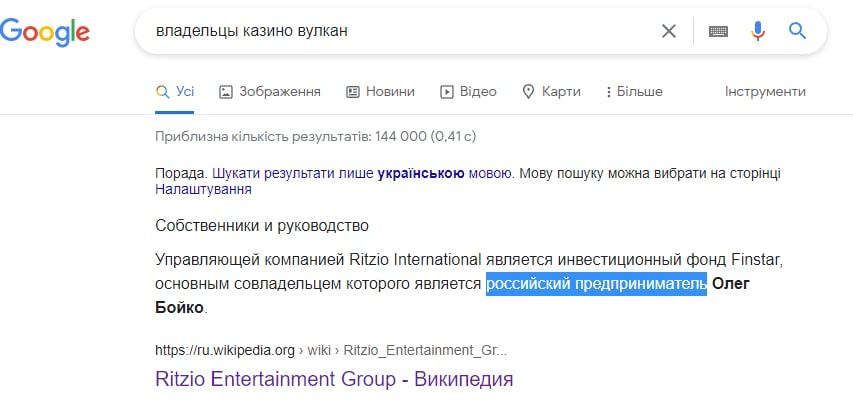Select the Усі results tab
The width and height of the screenshot is (853, 400).
(x=175, y=91)
